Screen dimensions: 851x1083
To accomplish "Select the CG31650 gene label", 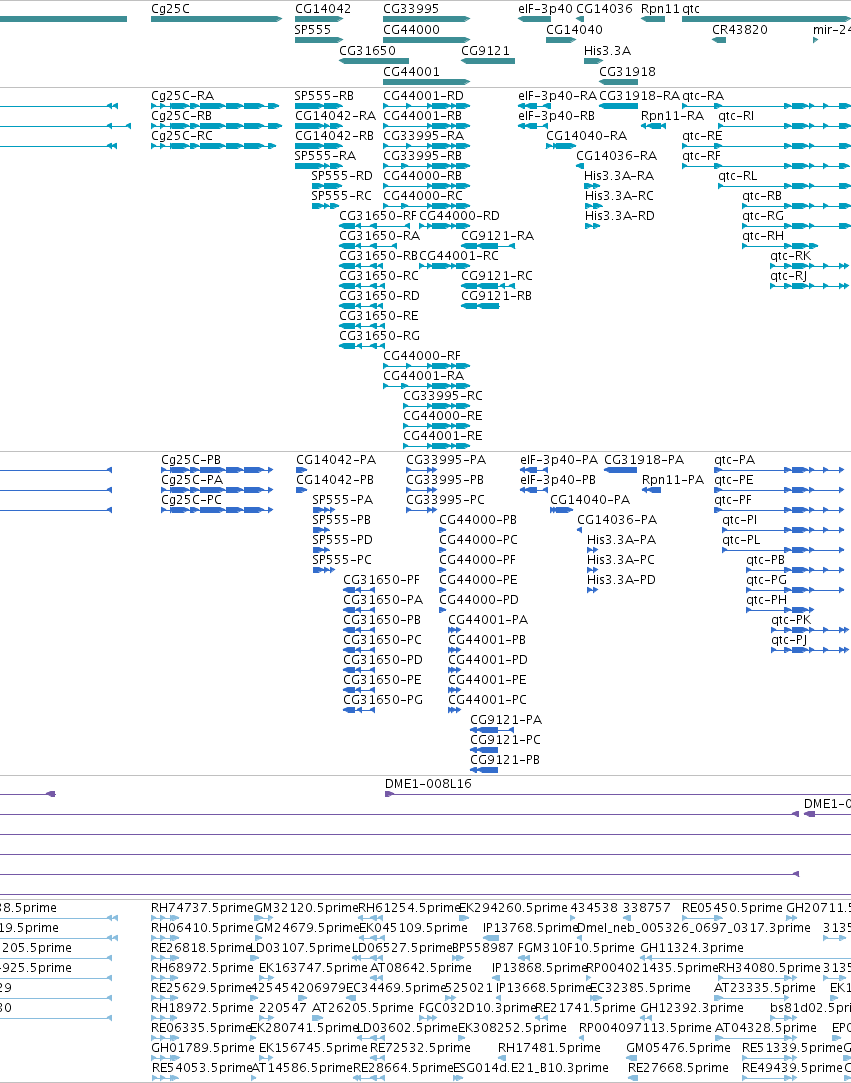I will [x=367, y=50].
